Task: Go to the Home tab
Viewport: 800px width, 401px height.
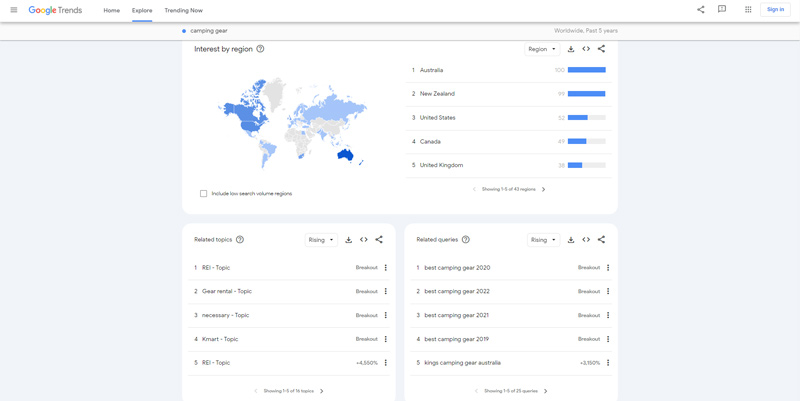Action: coord(112,10)
